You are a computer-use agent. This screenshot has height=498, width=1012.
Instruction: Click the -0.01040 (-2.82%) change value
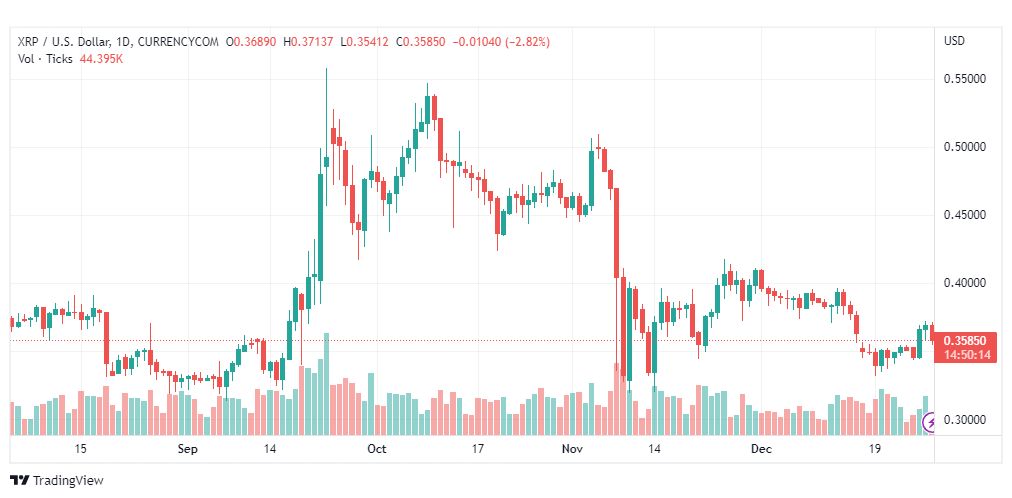[502, 42]
